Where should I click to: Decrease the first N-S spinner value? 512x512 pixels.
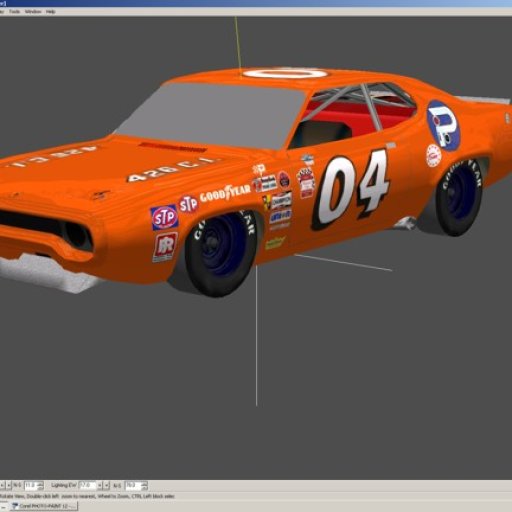pos(40,488)
